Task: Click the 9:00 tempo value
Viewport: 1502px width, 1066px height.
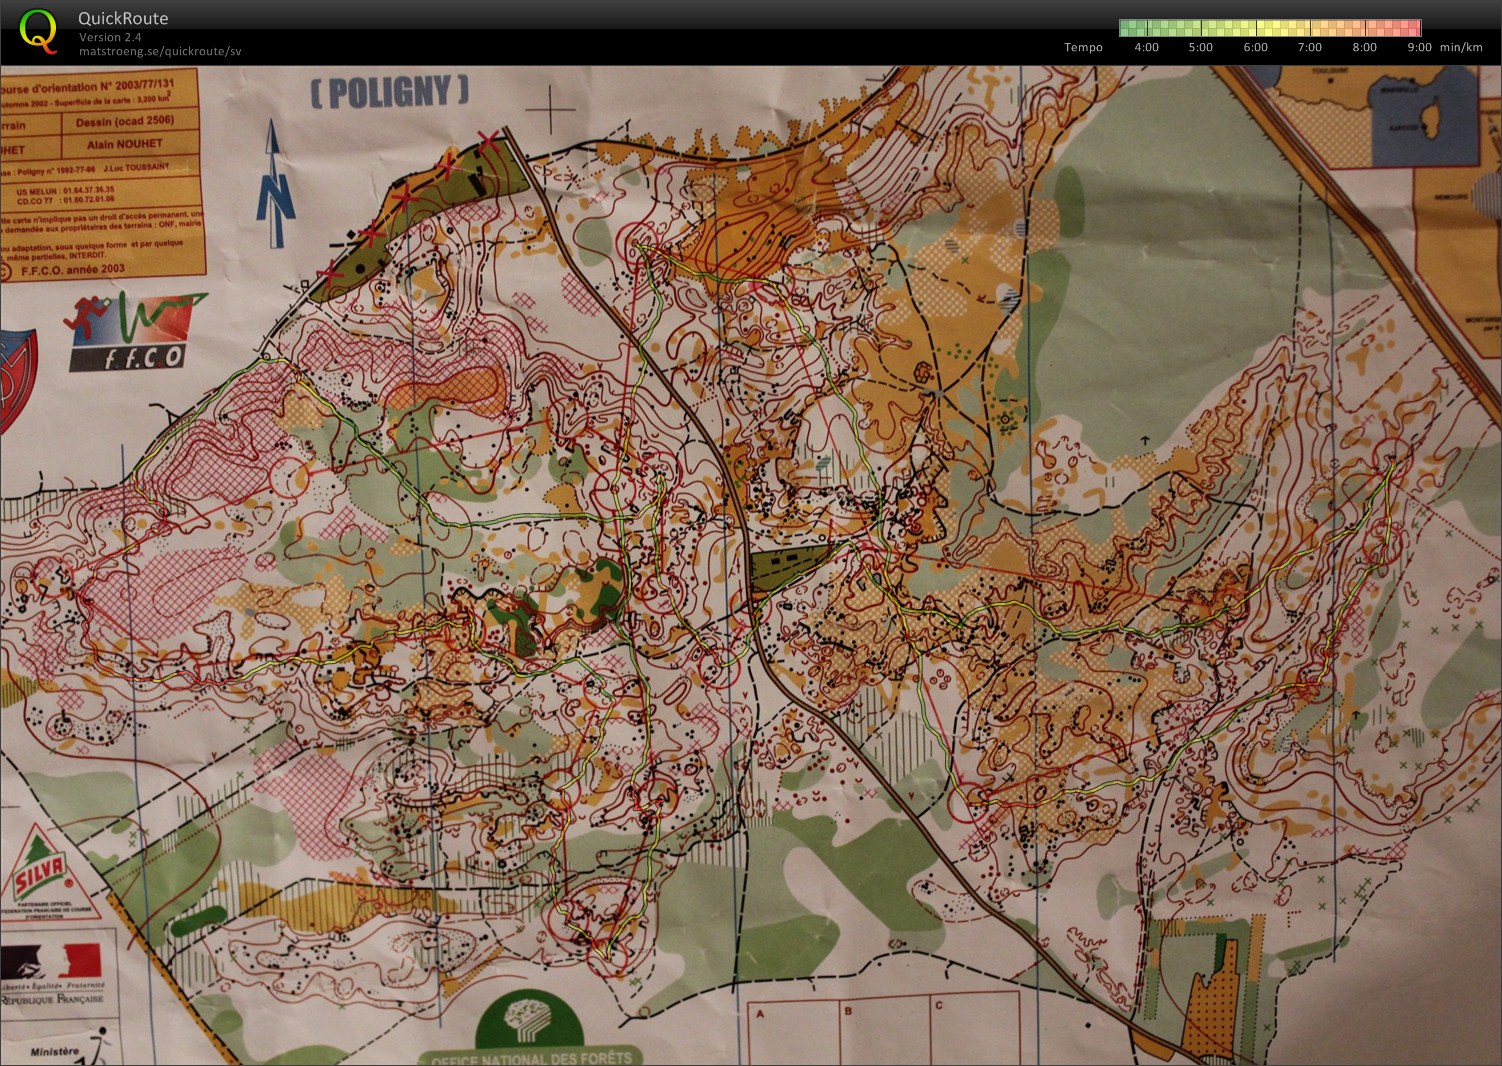Action: [1419, 47]
